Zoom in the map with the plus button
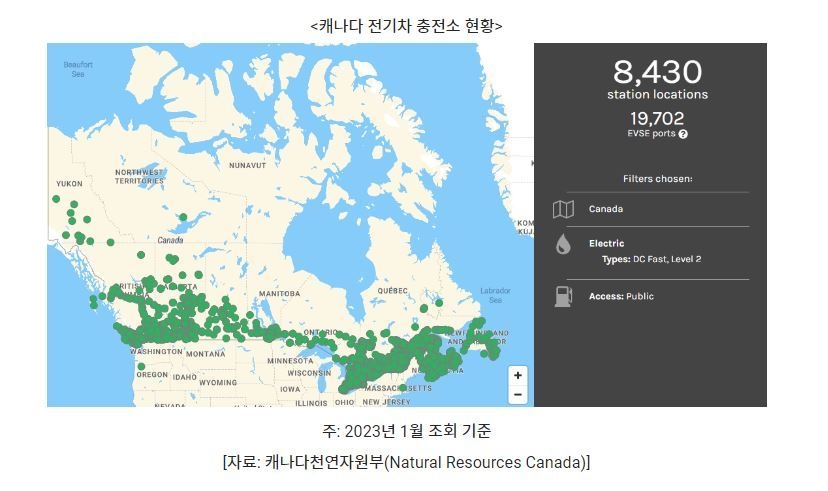 [518, 375]
